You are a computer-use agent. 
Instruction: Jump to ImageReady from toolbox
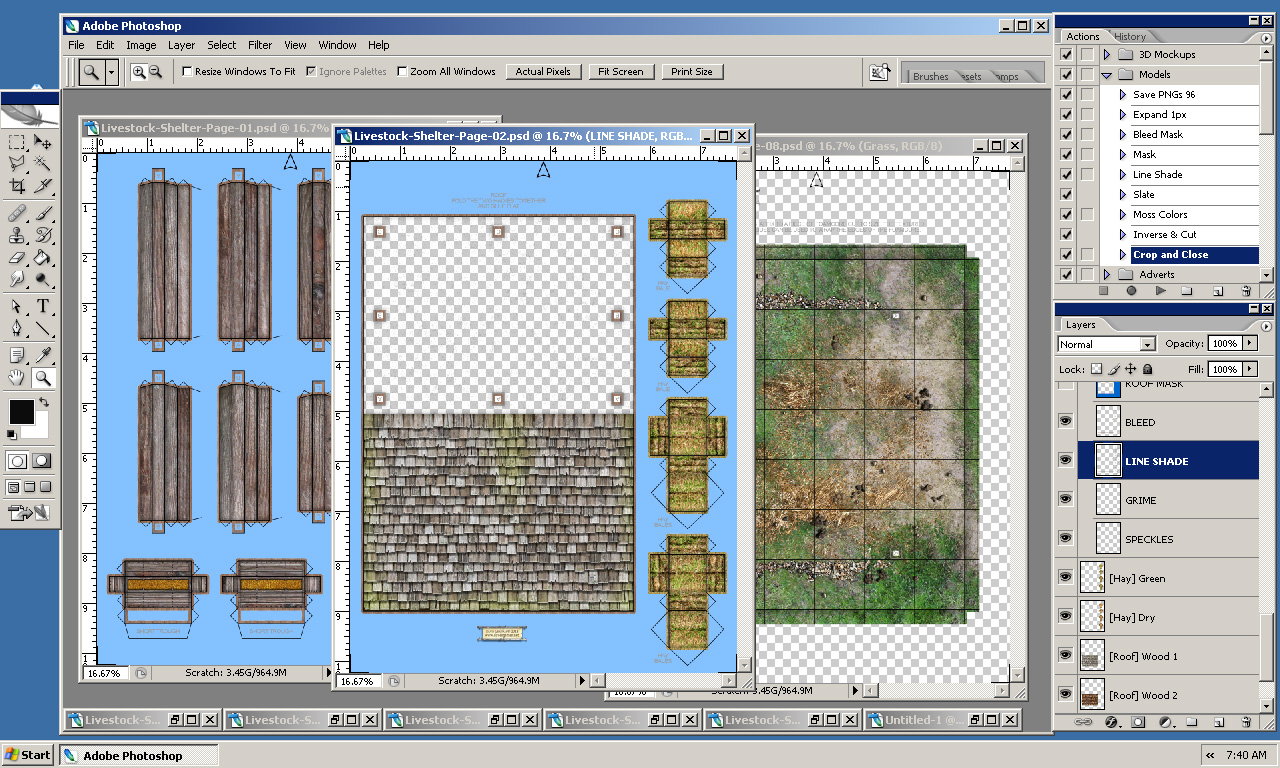pos(29,514)
